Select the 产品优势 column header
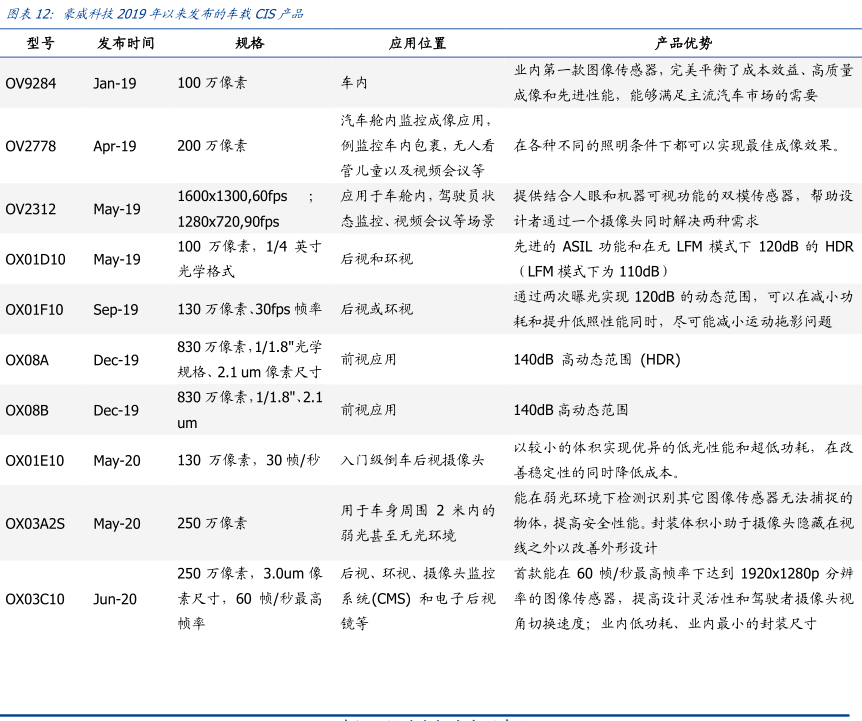 [683, 44]
